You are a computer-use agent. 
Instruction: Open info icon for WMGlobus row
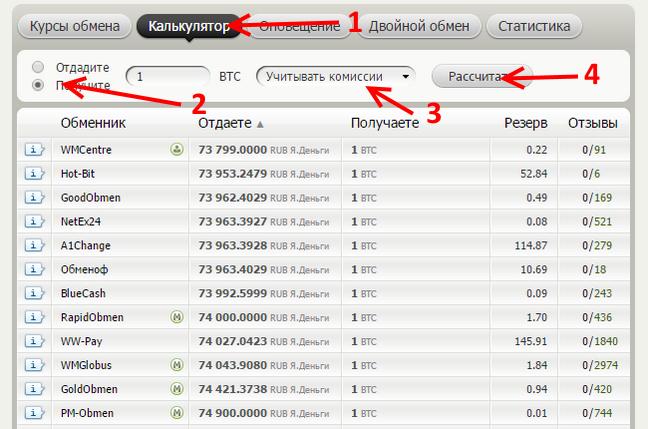point(34,365)
